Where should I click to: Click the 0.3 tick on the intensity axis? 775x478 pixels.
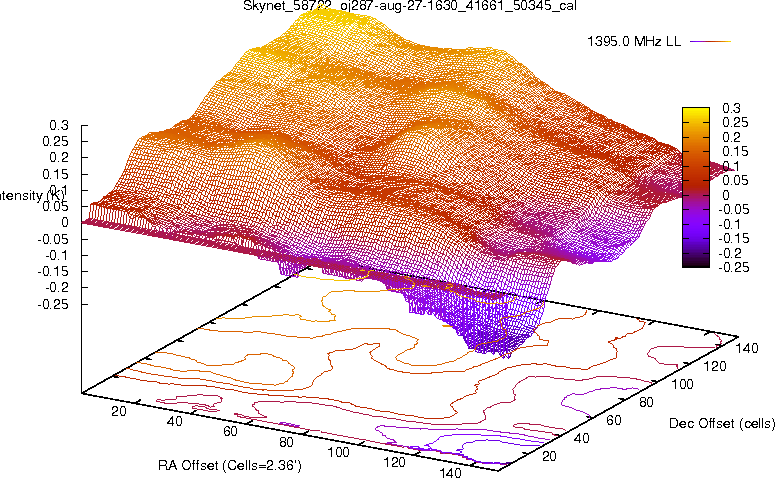coord(59,126)
